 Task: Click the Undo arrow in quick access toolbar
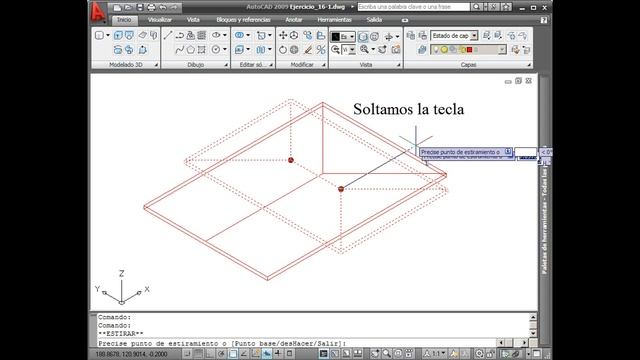[x=162, y=7]
